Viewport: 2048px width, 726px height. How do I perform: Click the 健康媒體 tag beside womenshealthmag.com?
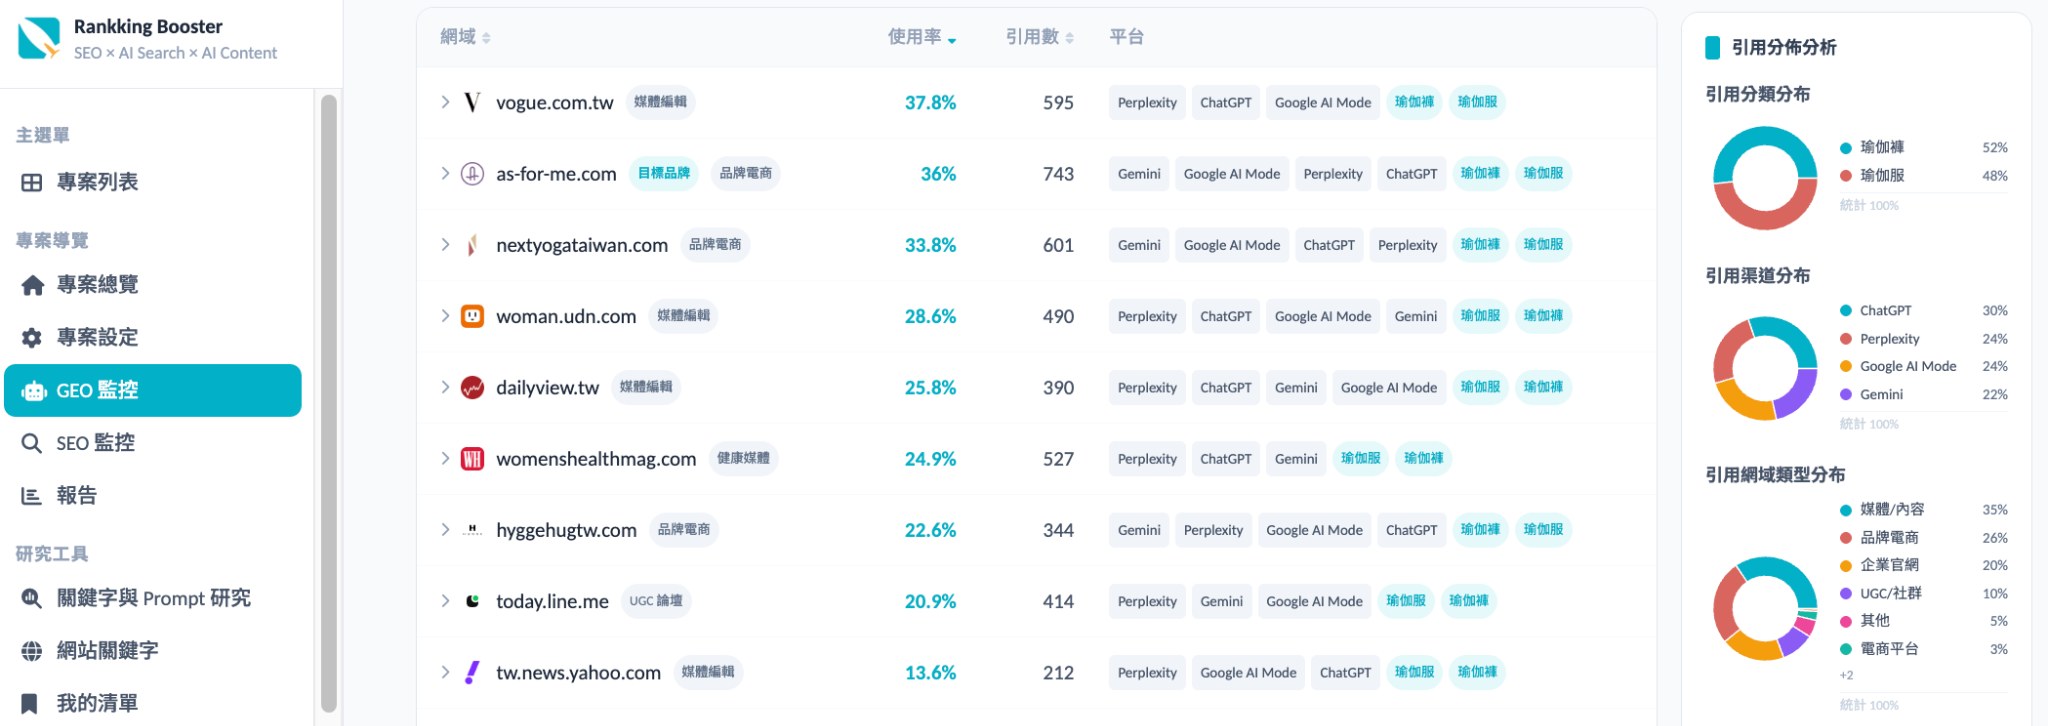(x=743, y=459)
